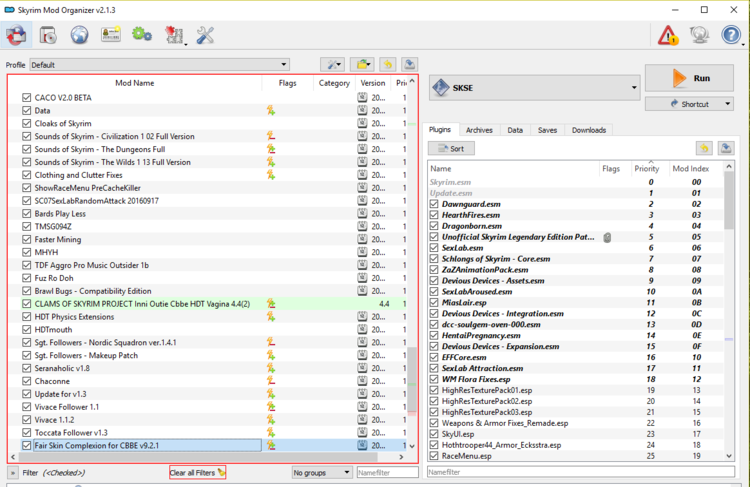Click the save backup icon in the Plugins pane
750x487 pixels.
pos(726,148)
